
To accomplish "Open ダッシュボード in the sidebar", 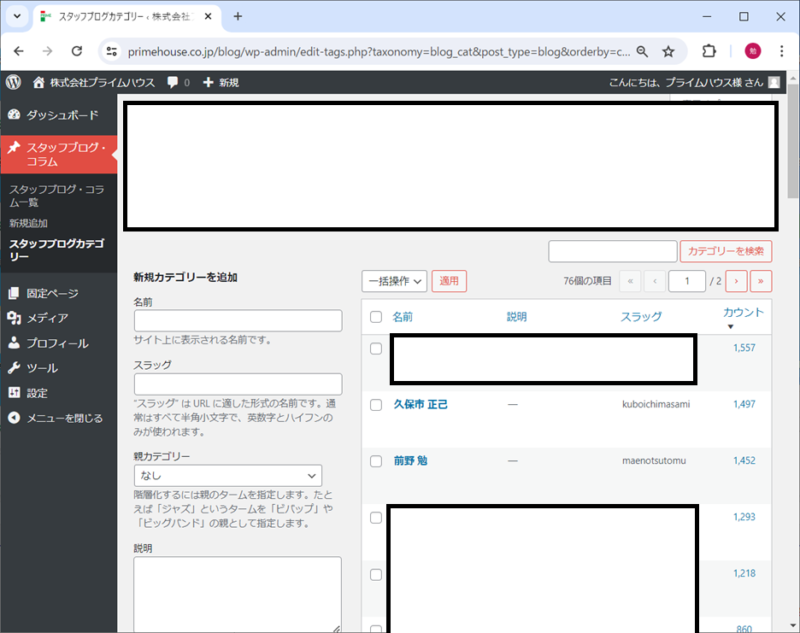I will tap(59, 115).
